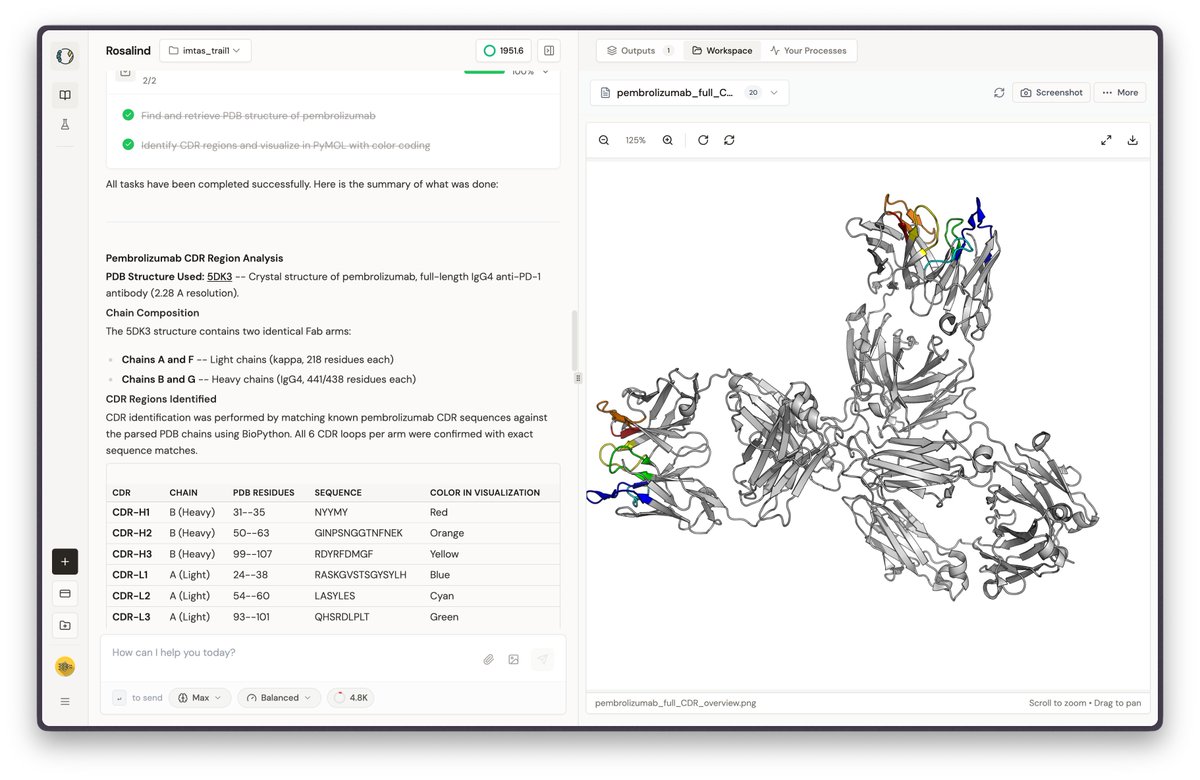The height and width of the screenshot is (780, 1200).
Task: Expand the image viewer to fullscreen
Action: point(1106,140)
